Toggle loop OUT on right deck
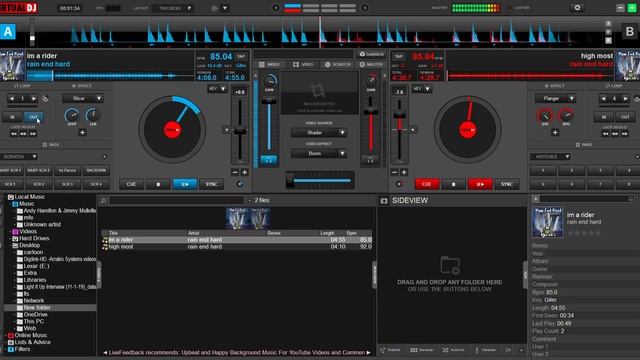This screenshot has height=360, width=640. (625, 117)
